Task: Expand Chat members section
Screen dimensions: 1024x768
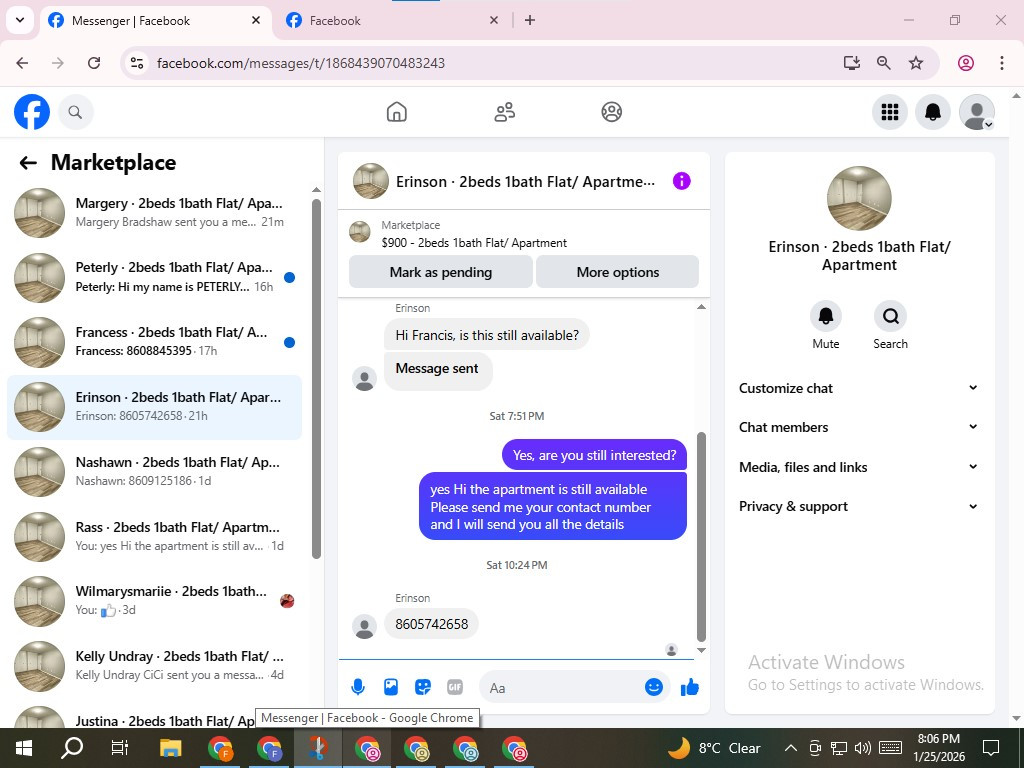Action: [859, 427]
